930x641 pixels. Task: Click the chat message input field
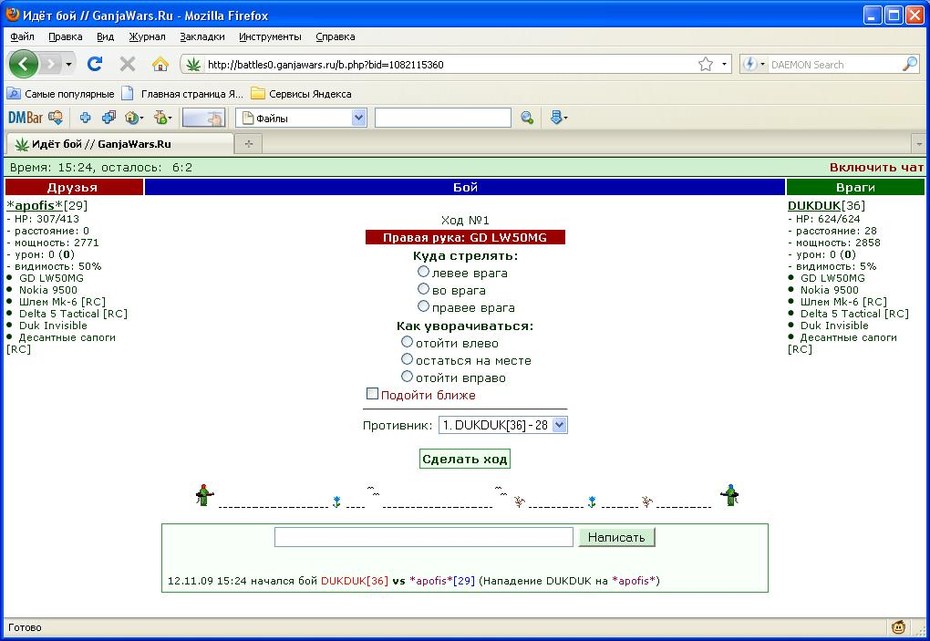pyautogui.click(x=423, y=537)
